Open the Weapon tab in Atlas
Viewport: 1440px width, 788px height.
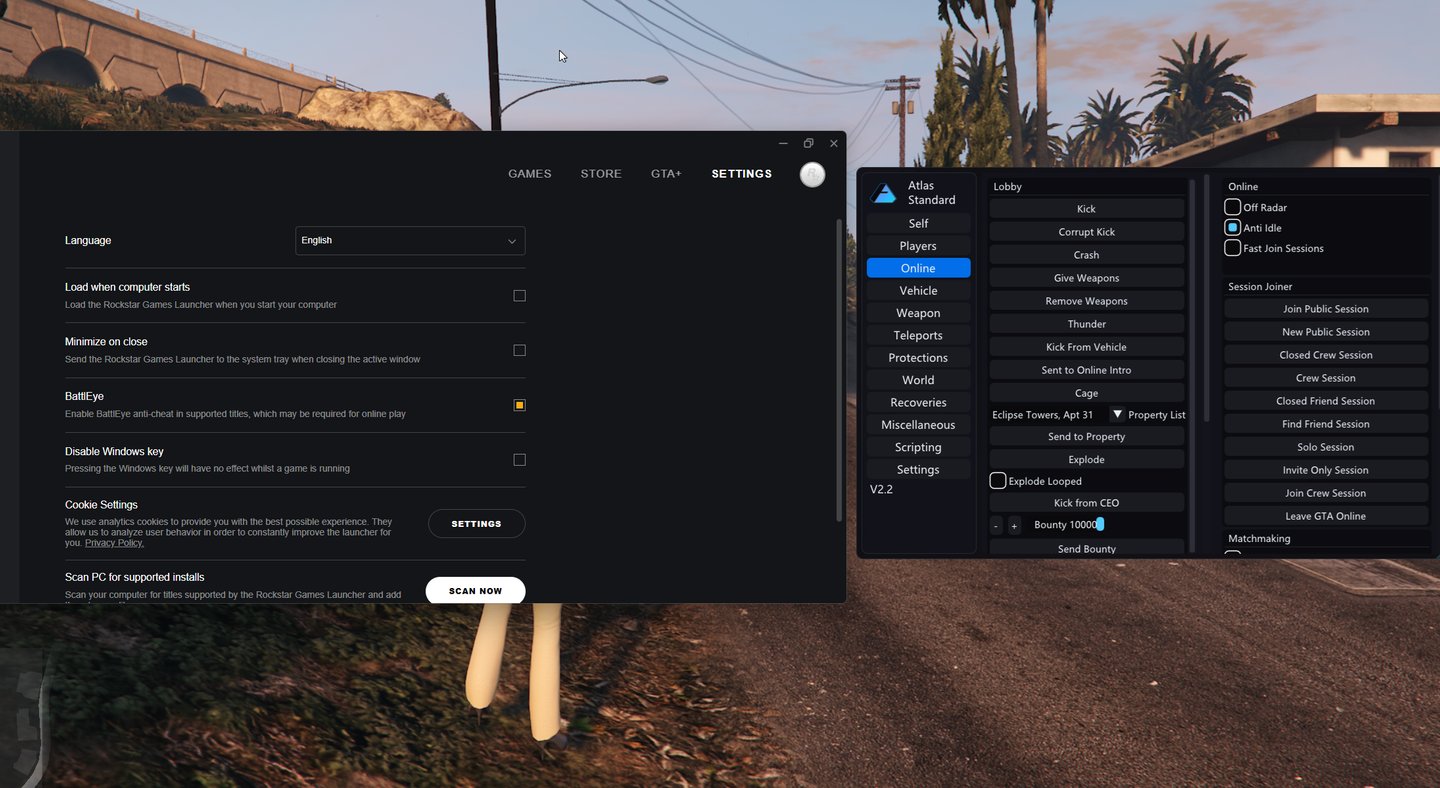pos(918,313)
